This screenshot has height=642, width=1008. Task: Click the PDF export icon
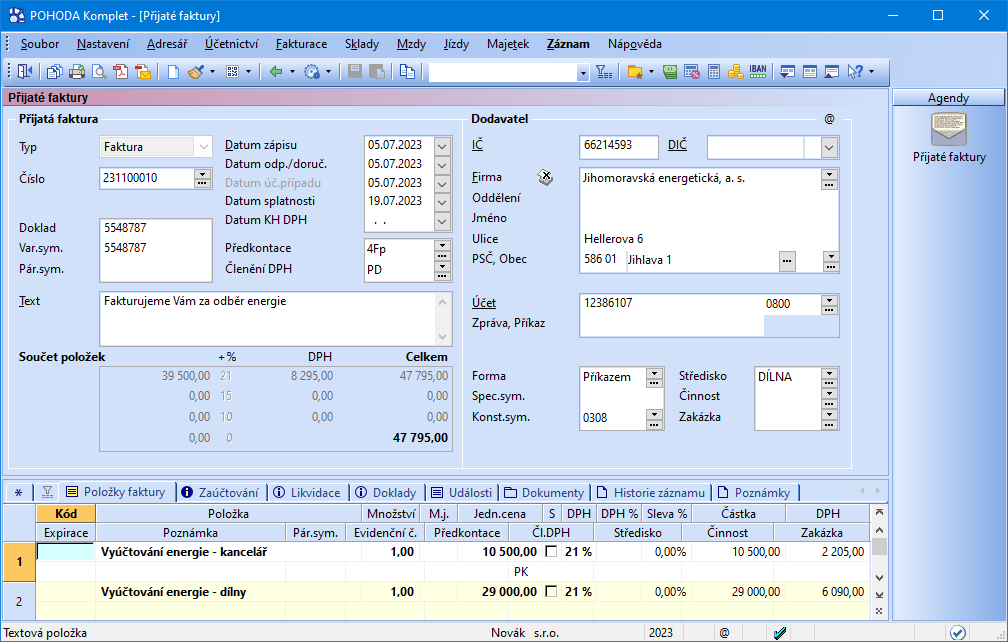coord(121,71)
